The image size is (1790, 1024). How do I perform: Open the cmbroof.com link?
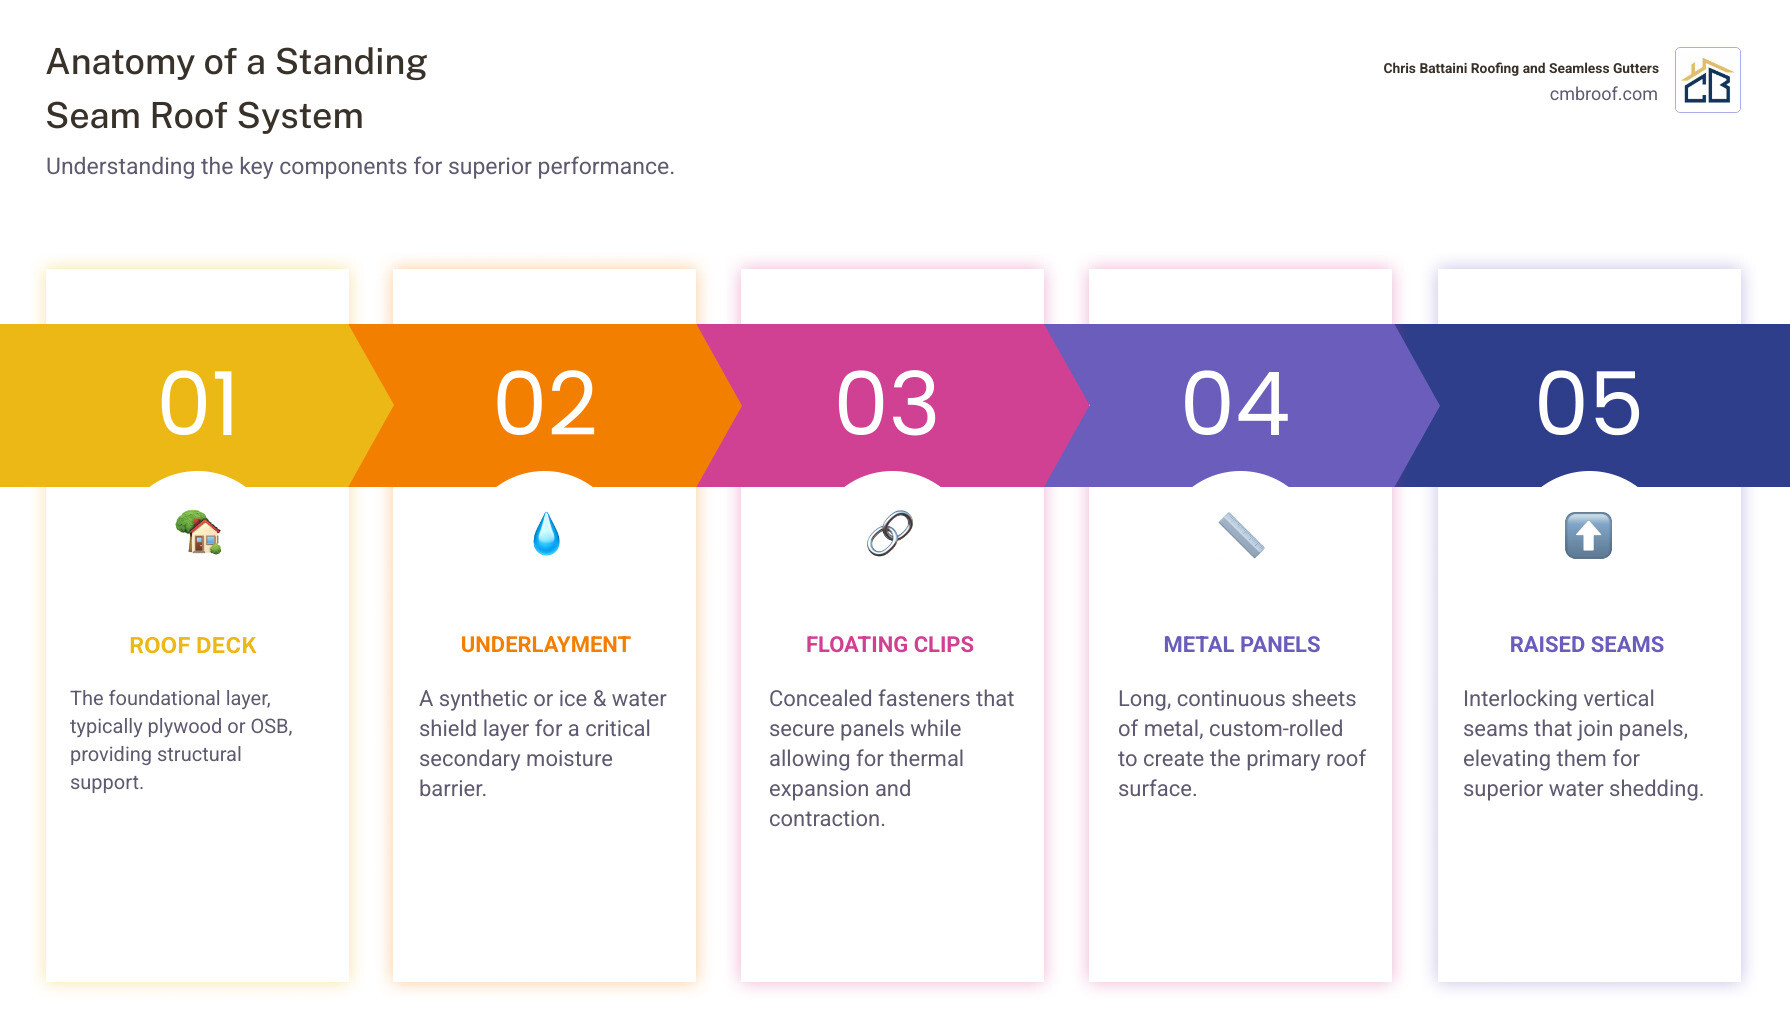pos(1603,94)
